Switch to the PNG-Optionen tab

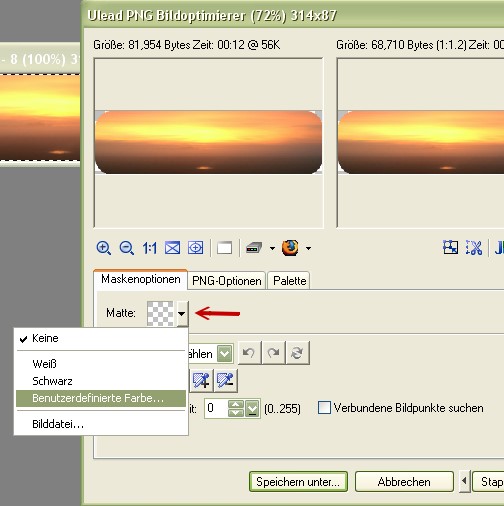pyautogui.click(x=226, y=281)
